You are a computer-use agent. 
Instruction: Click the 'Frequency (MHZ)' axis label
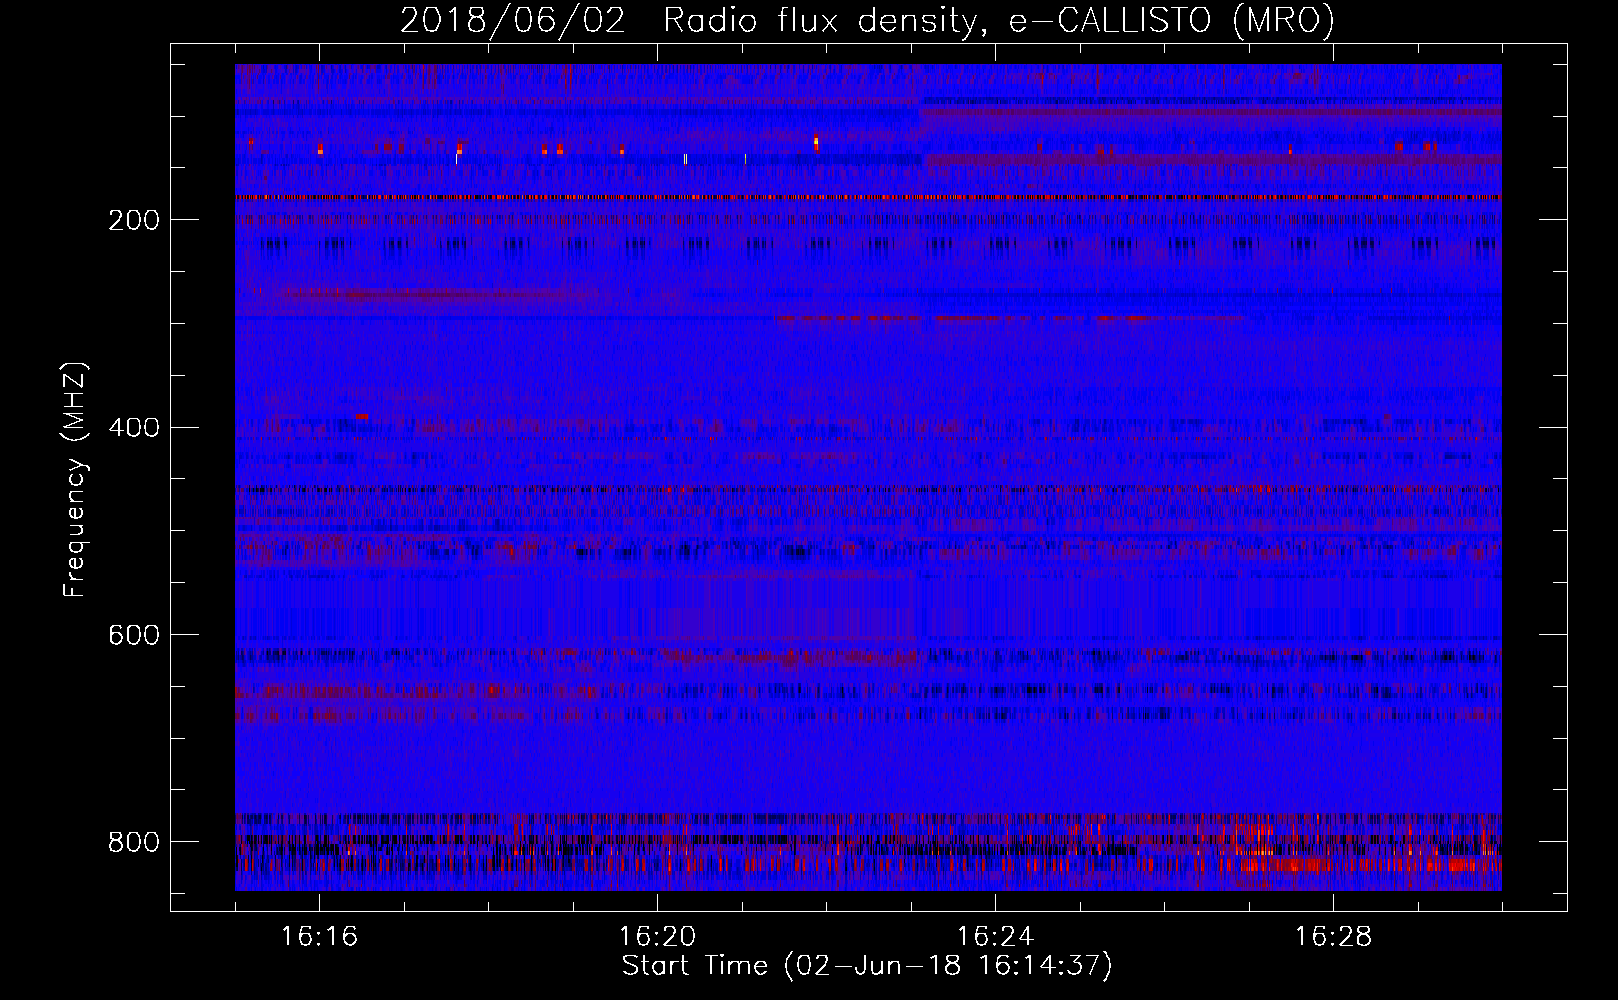click(x=75, y=479)
